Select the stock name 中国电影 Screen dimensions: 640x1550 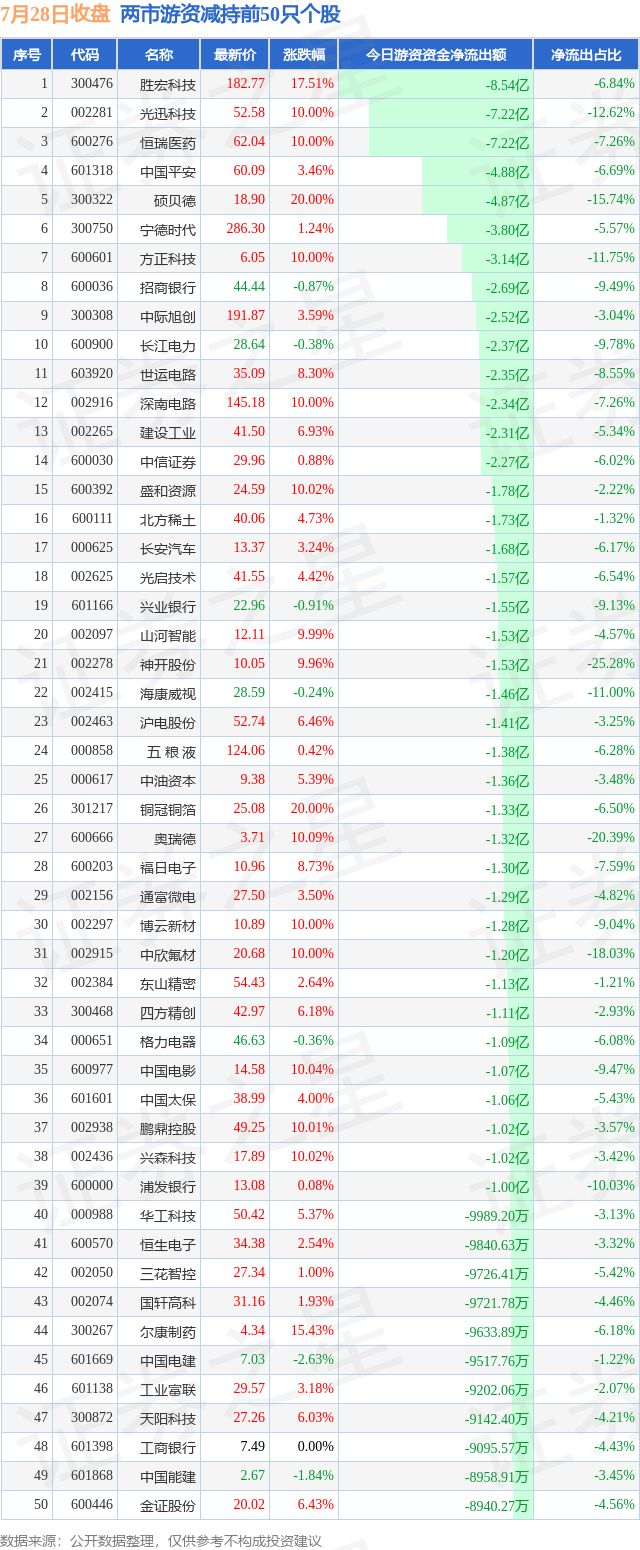click(x=168, y=1070)
